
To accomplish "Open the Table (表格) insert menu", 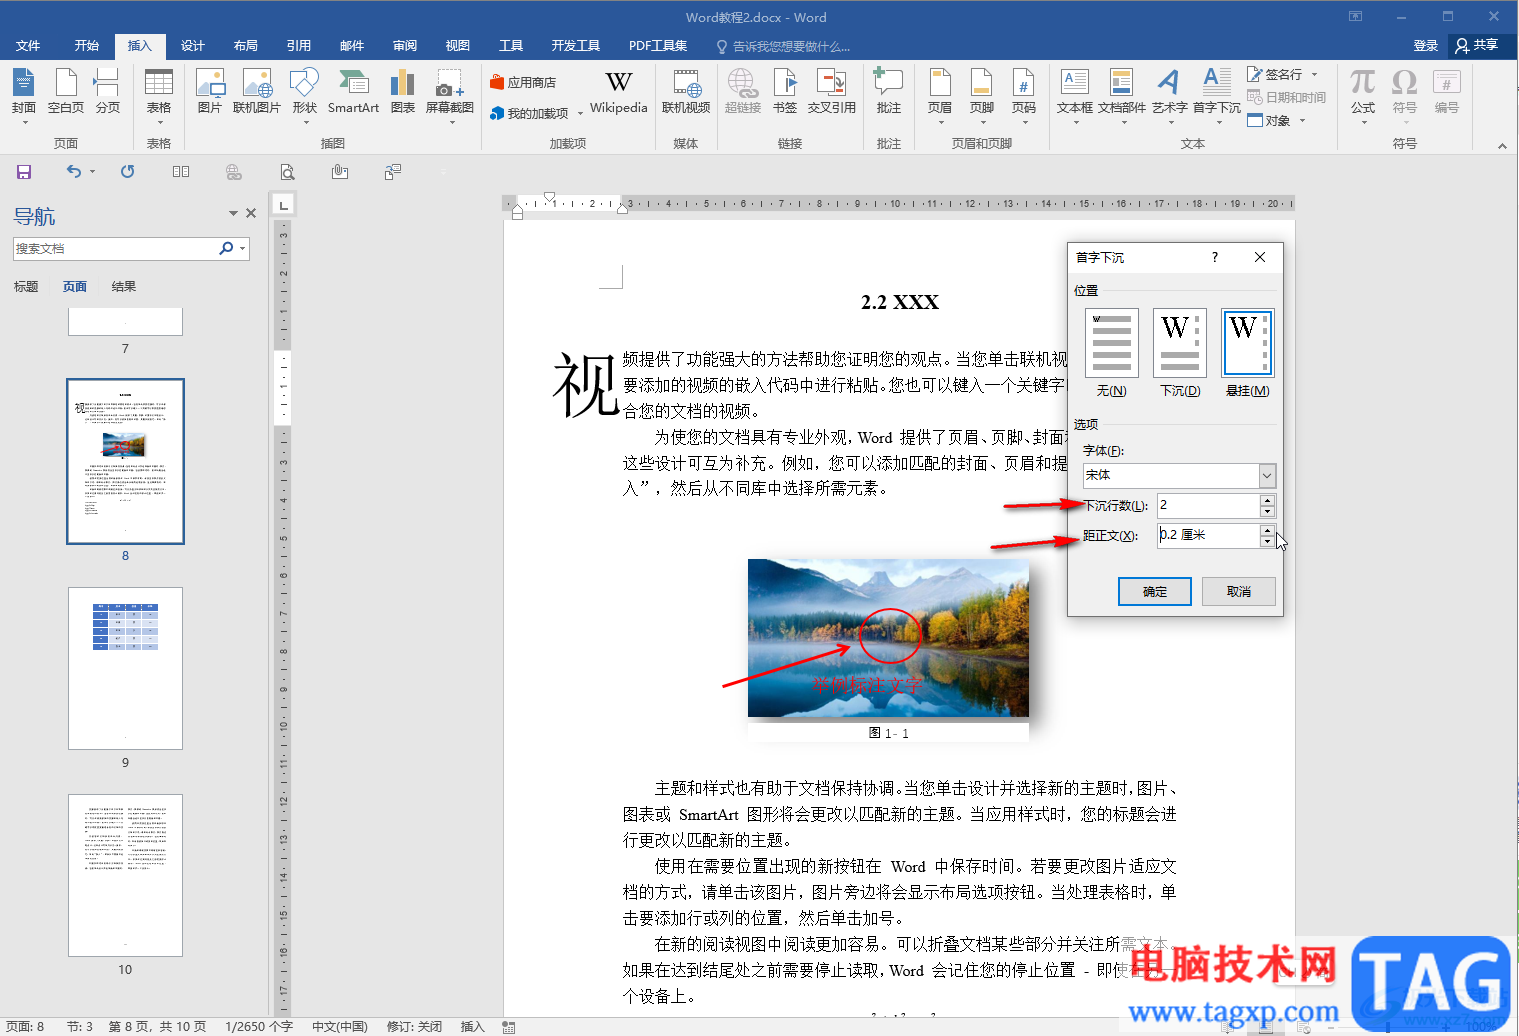I will 159,95.
